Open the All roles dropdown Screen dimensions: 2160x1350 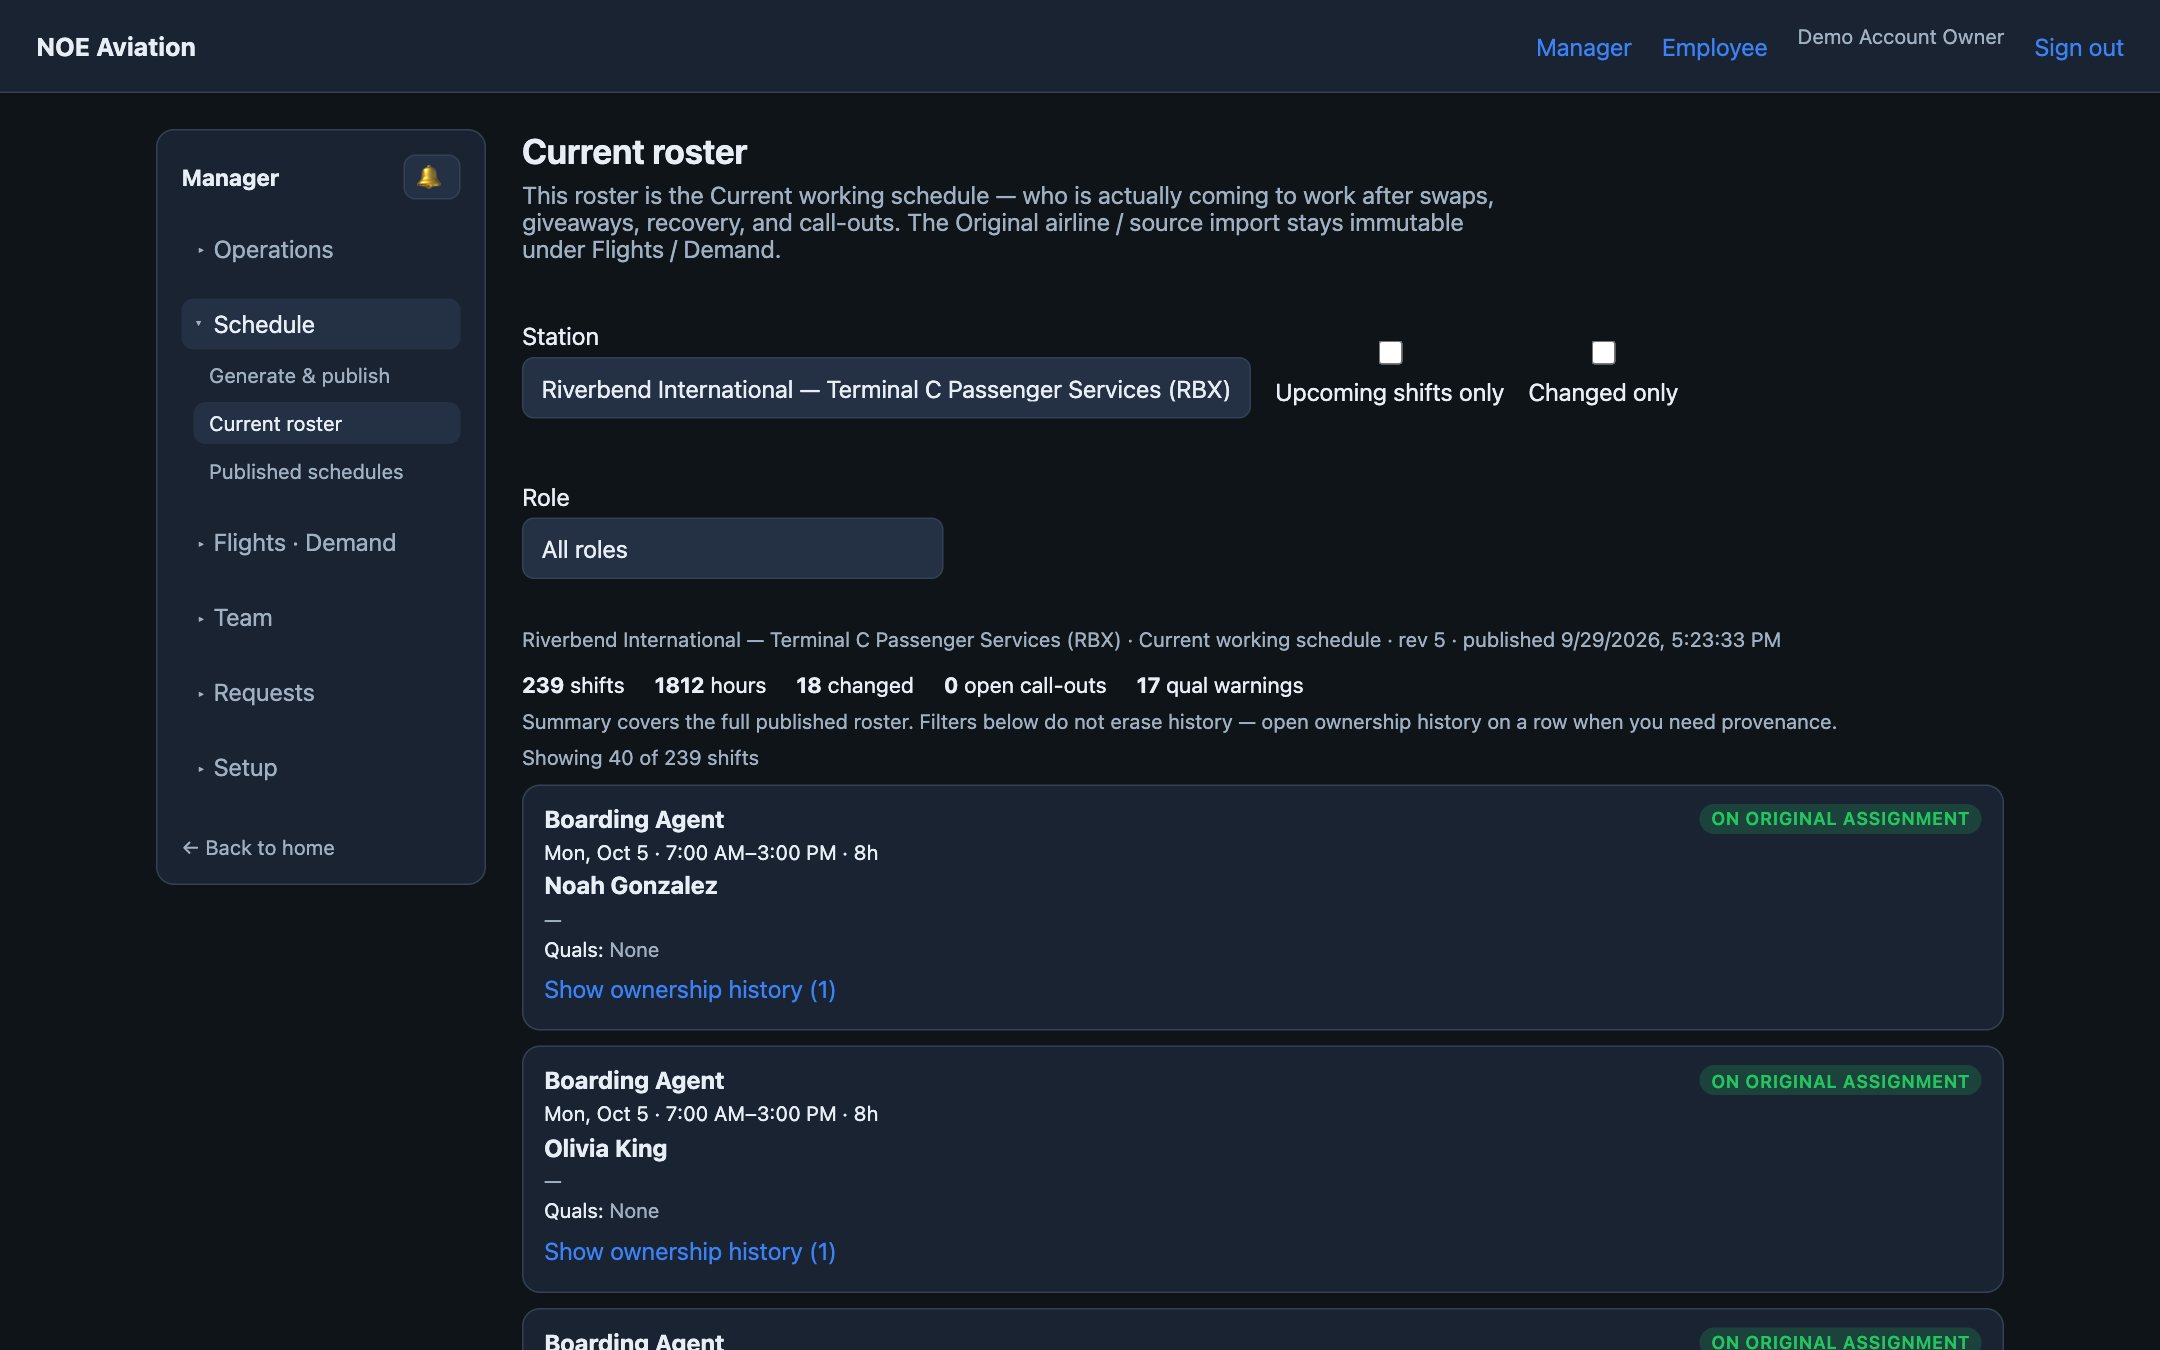[x=732, y=548]
